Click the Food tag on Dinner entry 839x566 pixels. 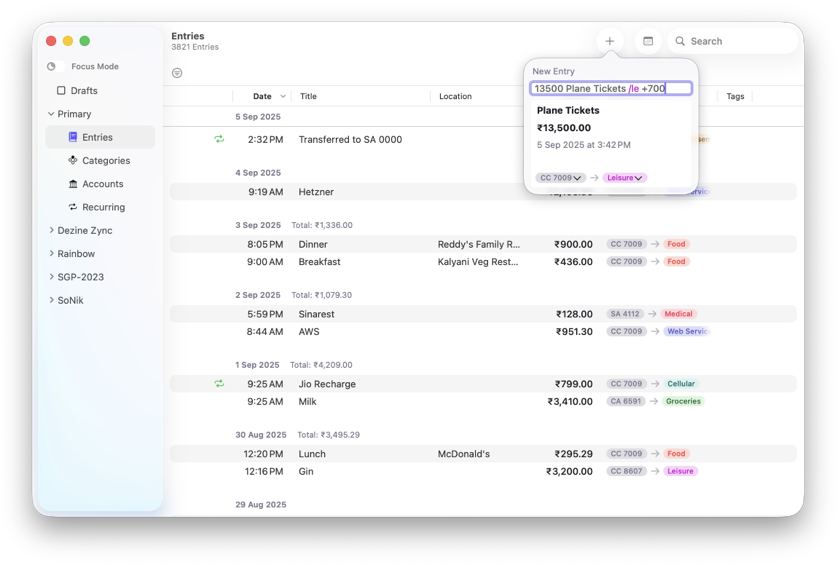[x=676, y=244]
